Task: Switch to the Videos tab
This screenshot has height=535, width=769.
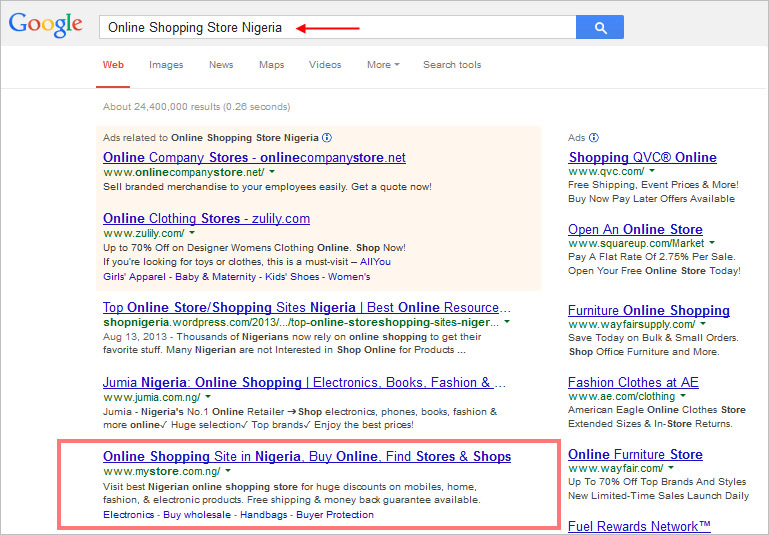Action: pyautogui.click(x=325, y=65)
